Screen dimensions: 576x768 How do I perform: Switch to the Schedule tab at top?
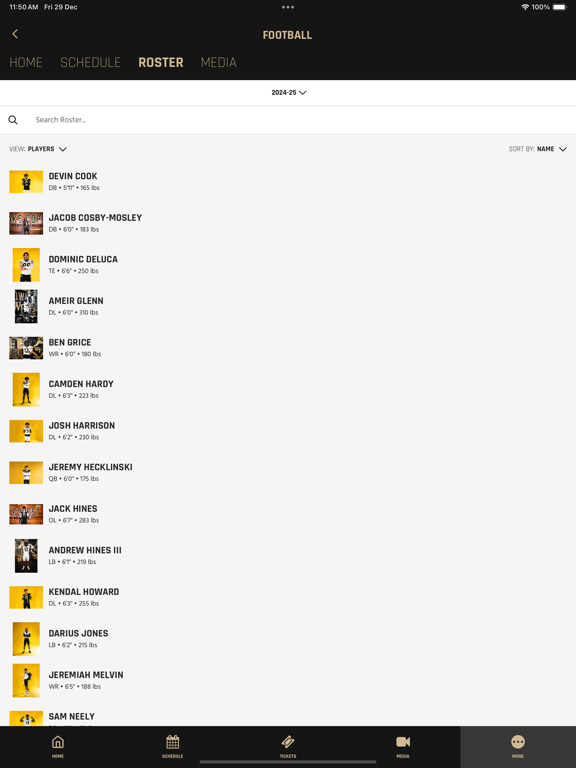click(90, 62)
